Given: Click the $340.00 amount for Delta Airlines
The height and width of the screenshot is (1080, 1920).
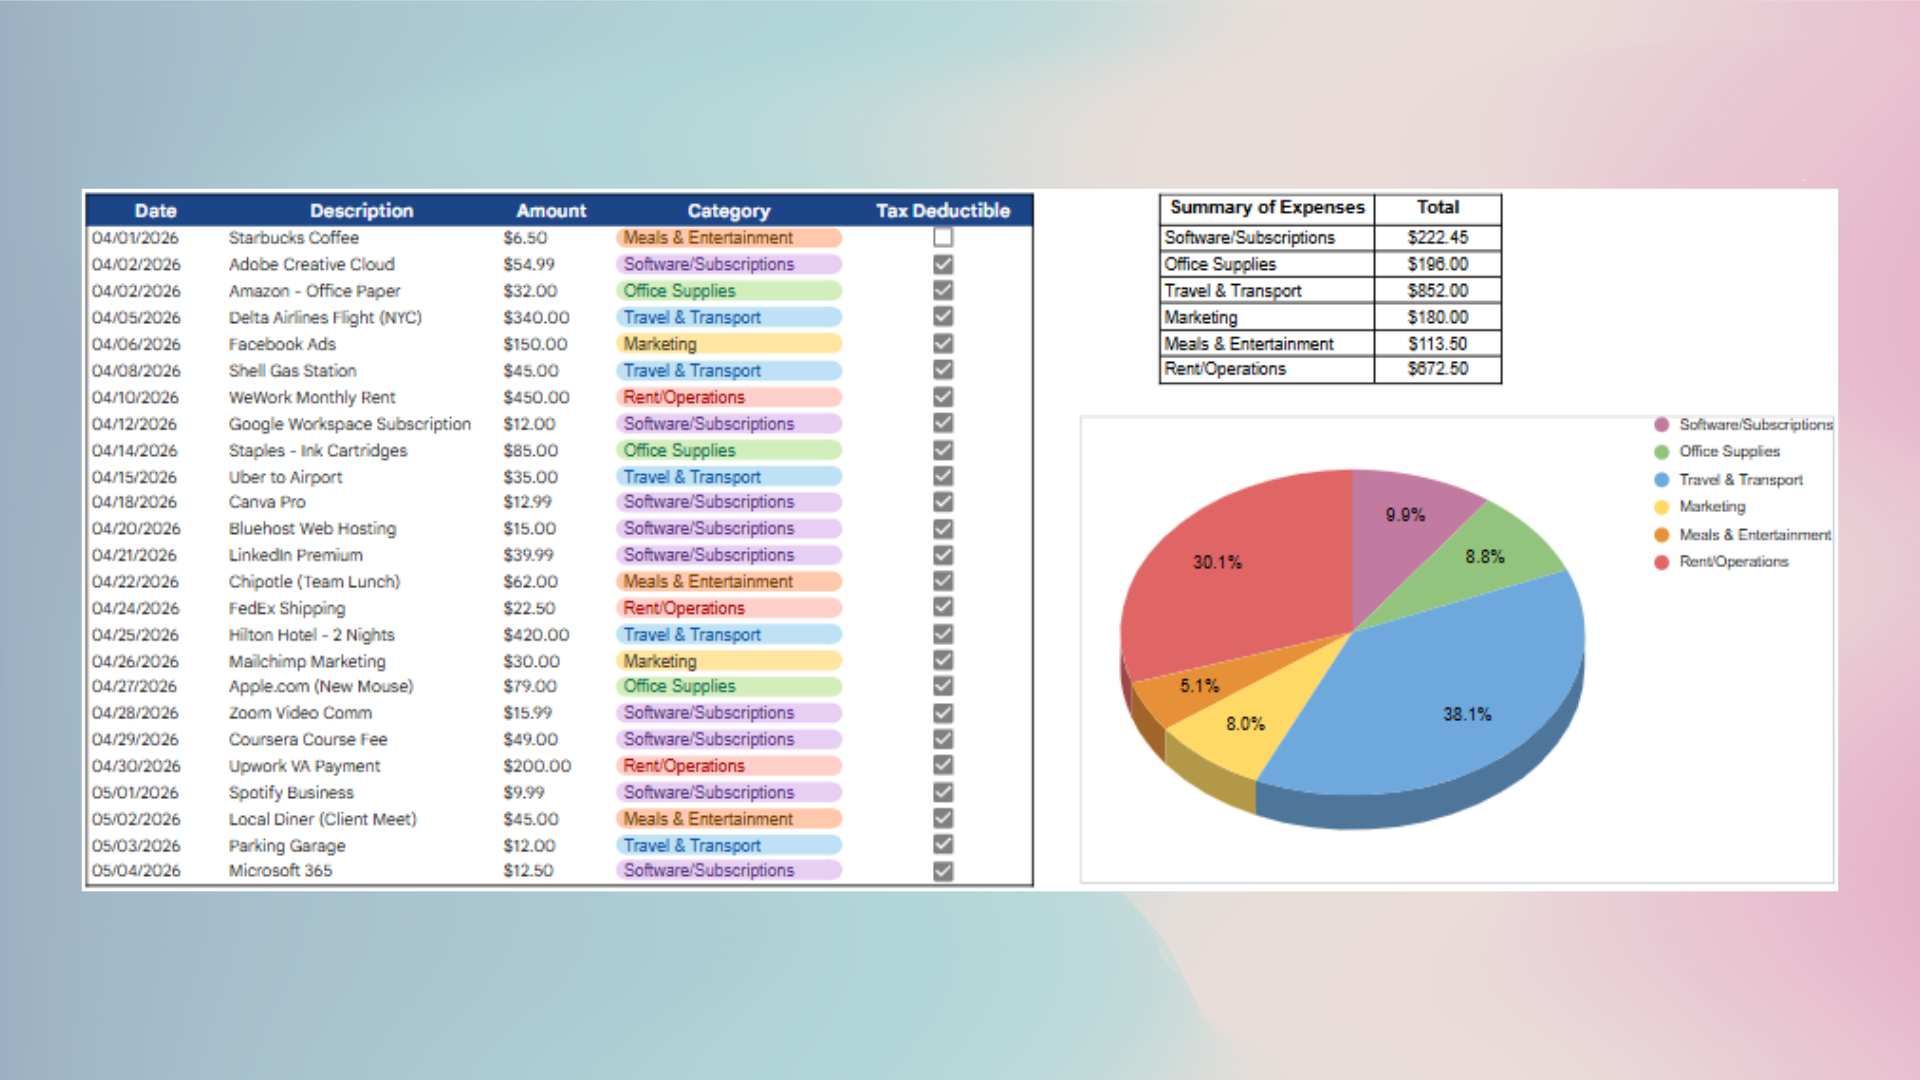Looking at the screenshot, I should coord(536,317).
